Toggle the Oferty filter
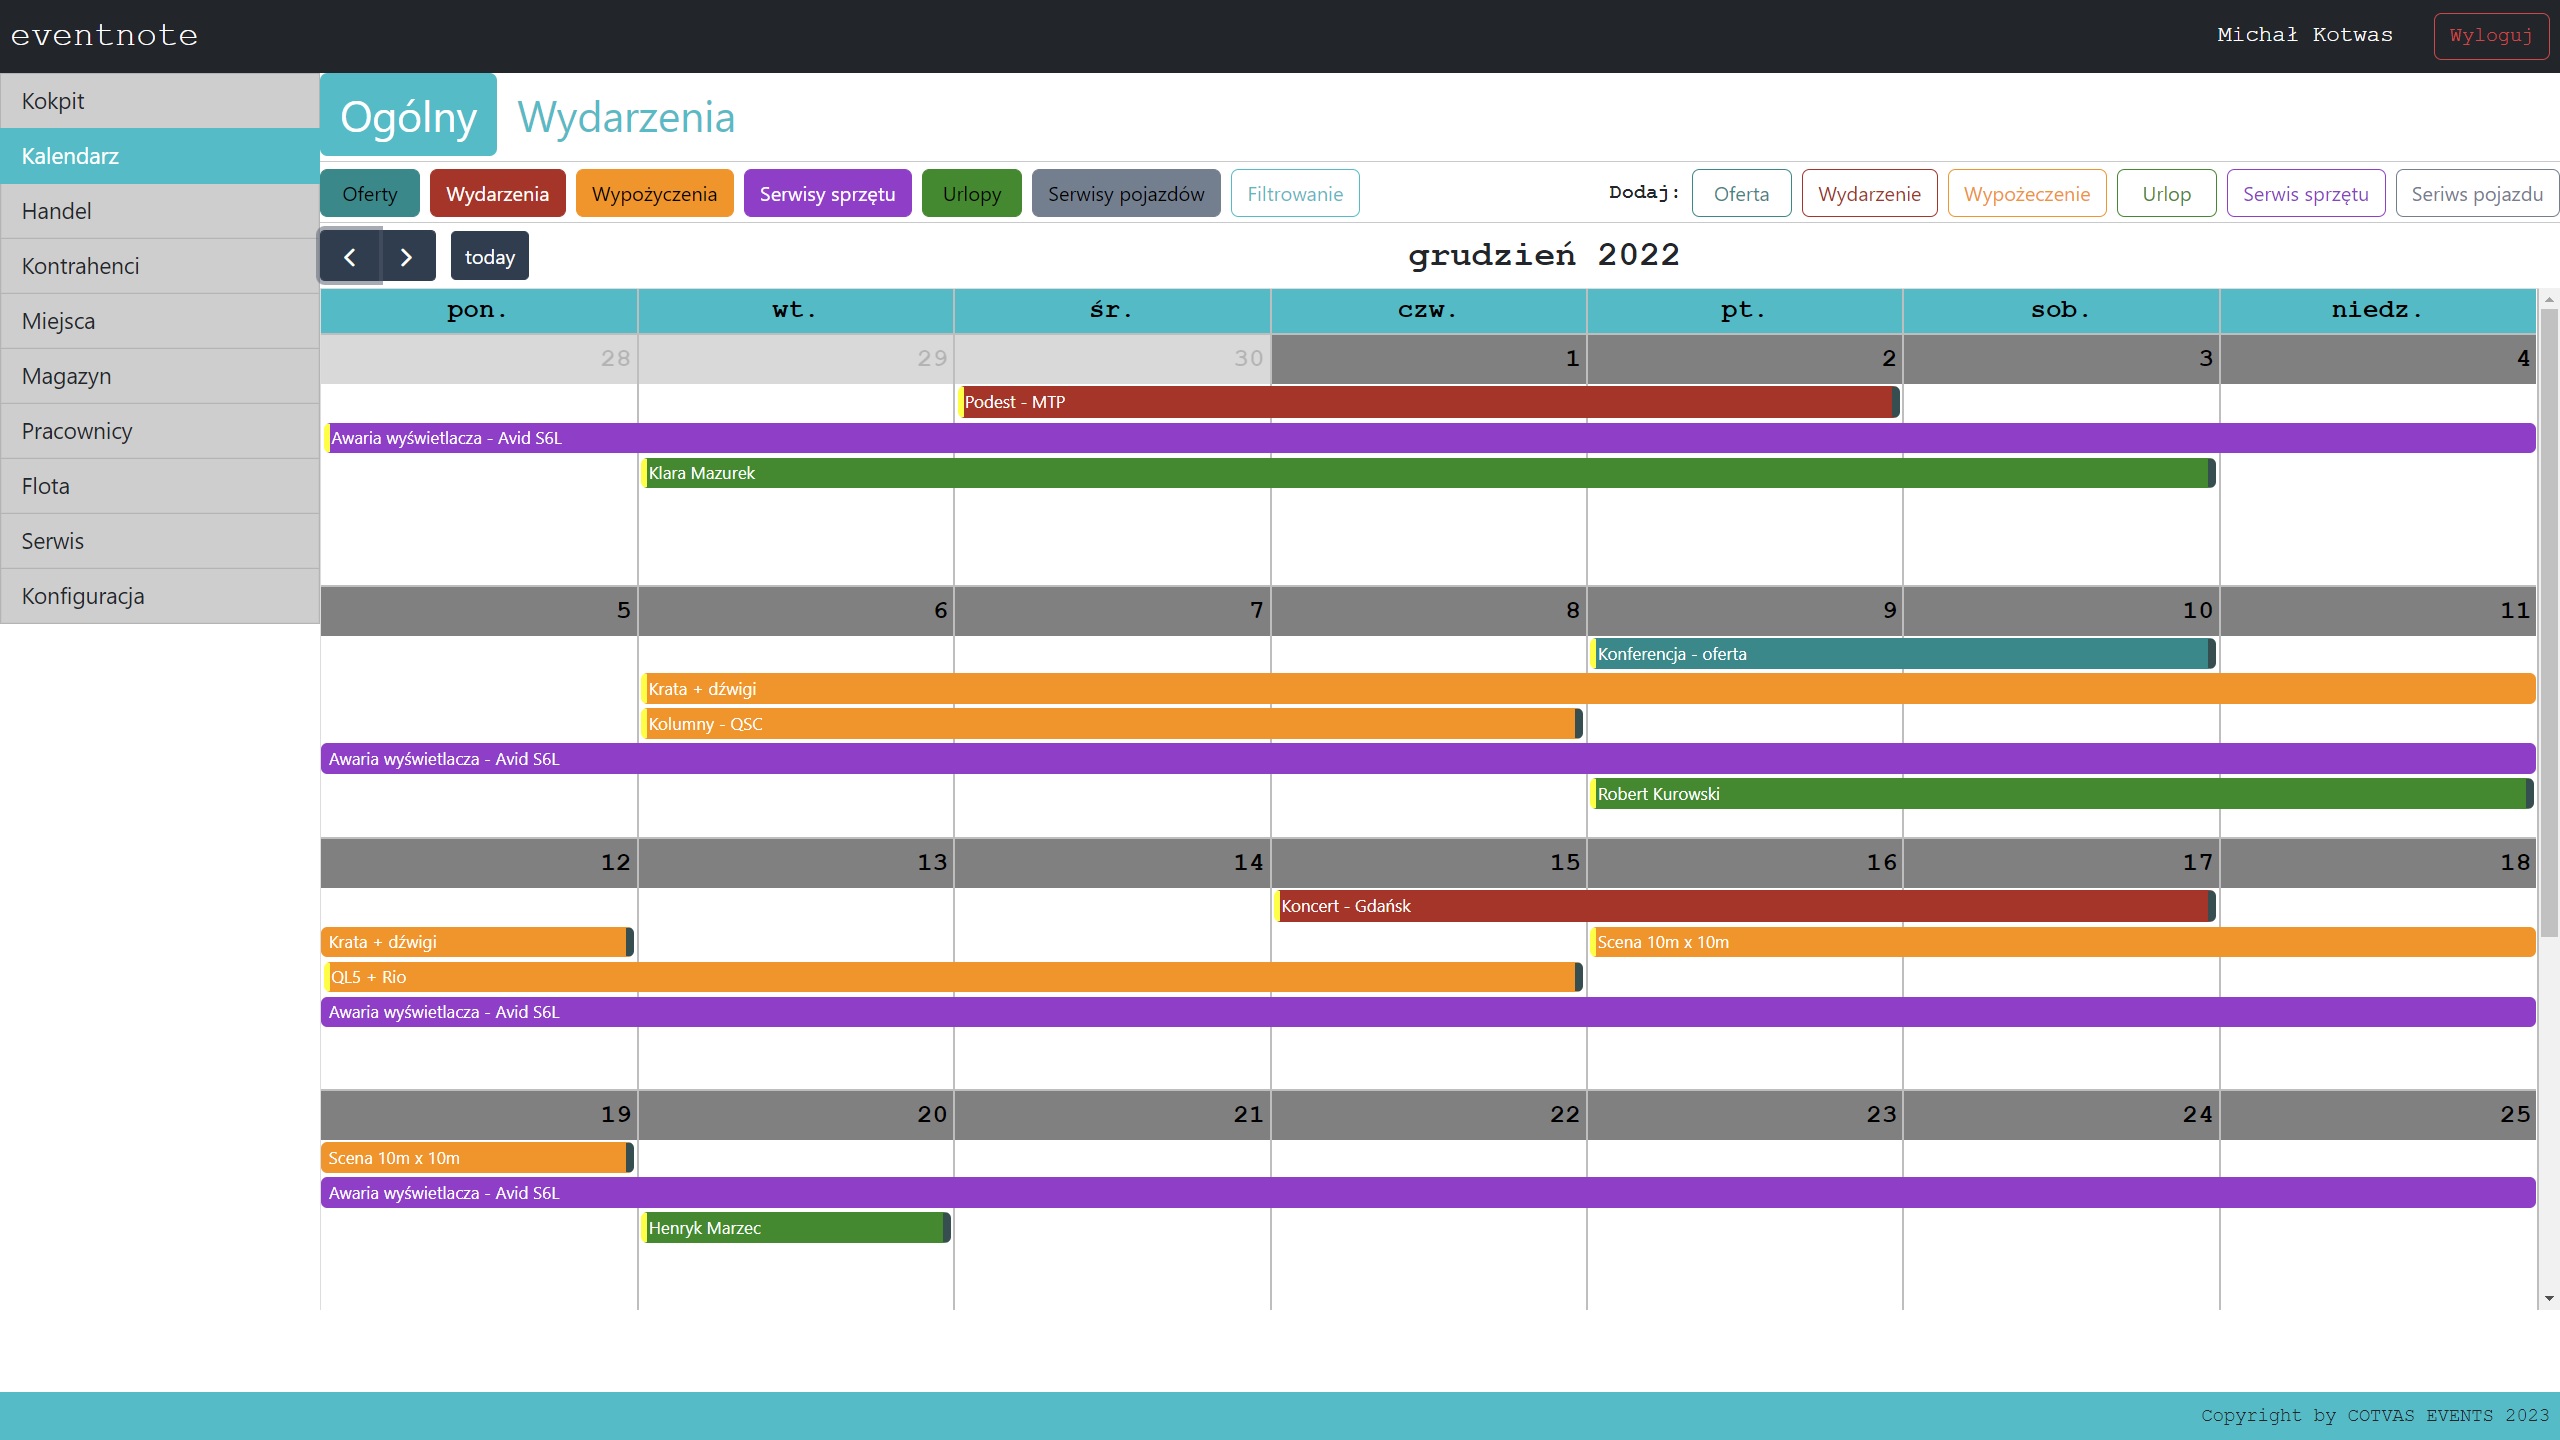Image resolution: width=2560 pixels, height=1440 pixels. tap(369, 194)
